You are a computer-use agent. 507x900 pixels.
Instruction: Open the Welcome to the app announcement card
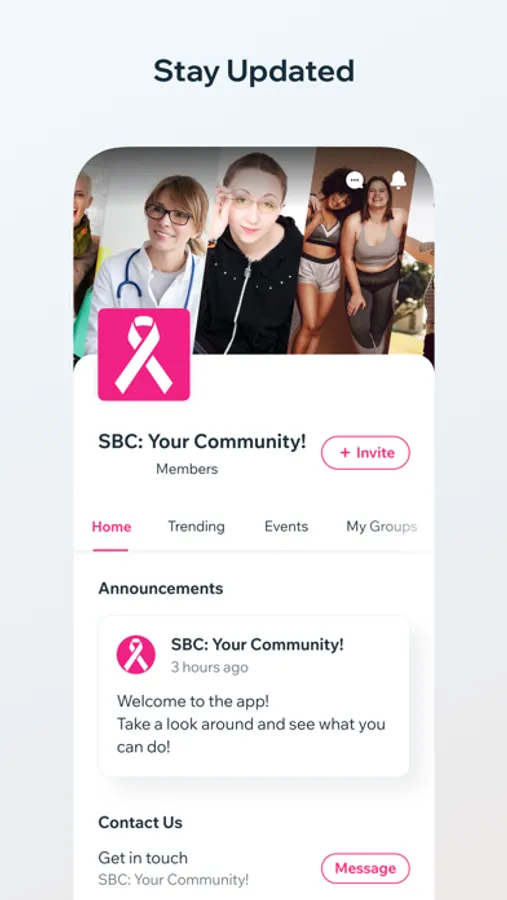(254, 696)
